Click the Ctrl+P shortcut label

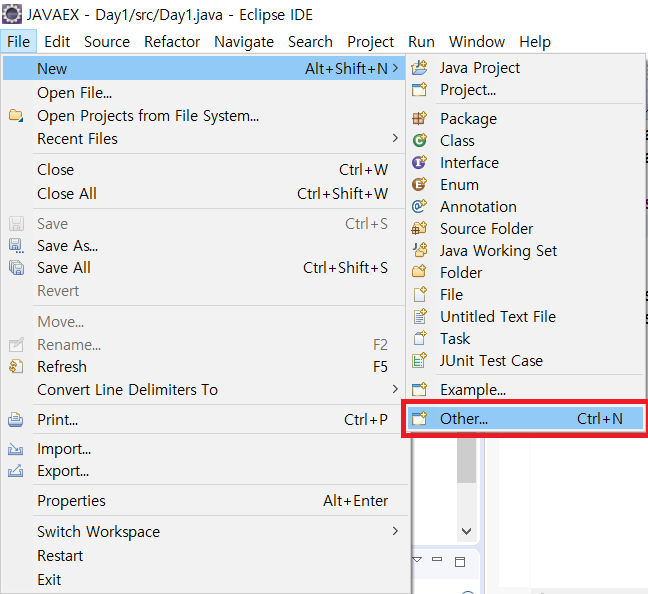366,420
